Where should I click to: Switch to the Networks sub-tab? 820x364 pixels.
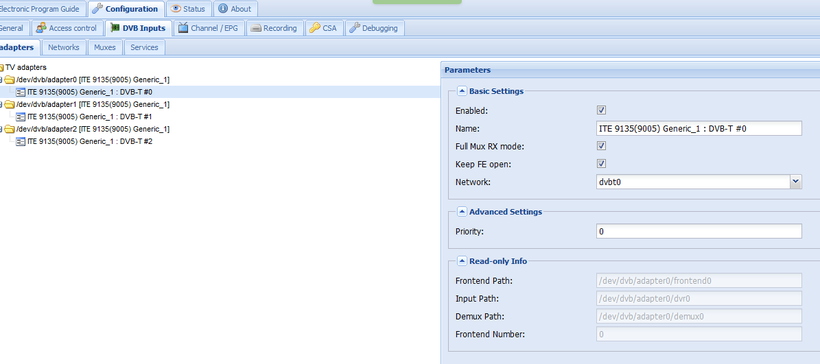point(64,48)
